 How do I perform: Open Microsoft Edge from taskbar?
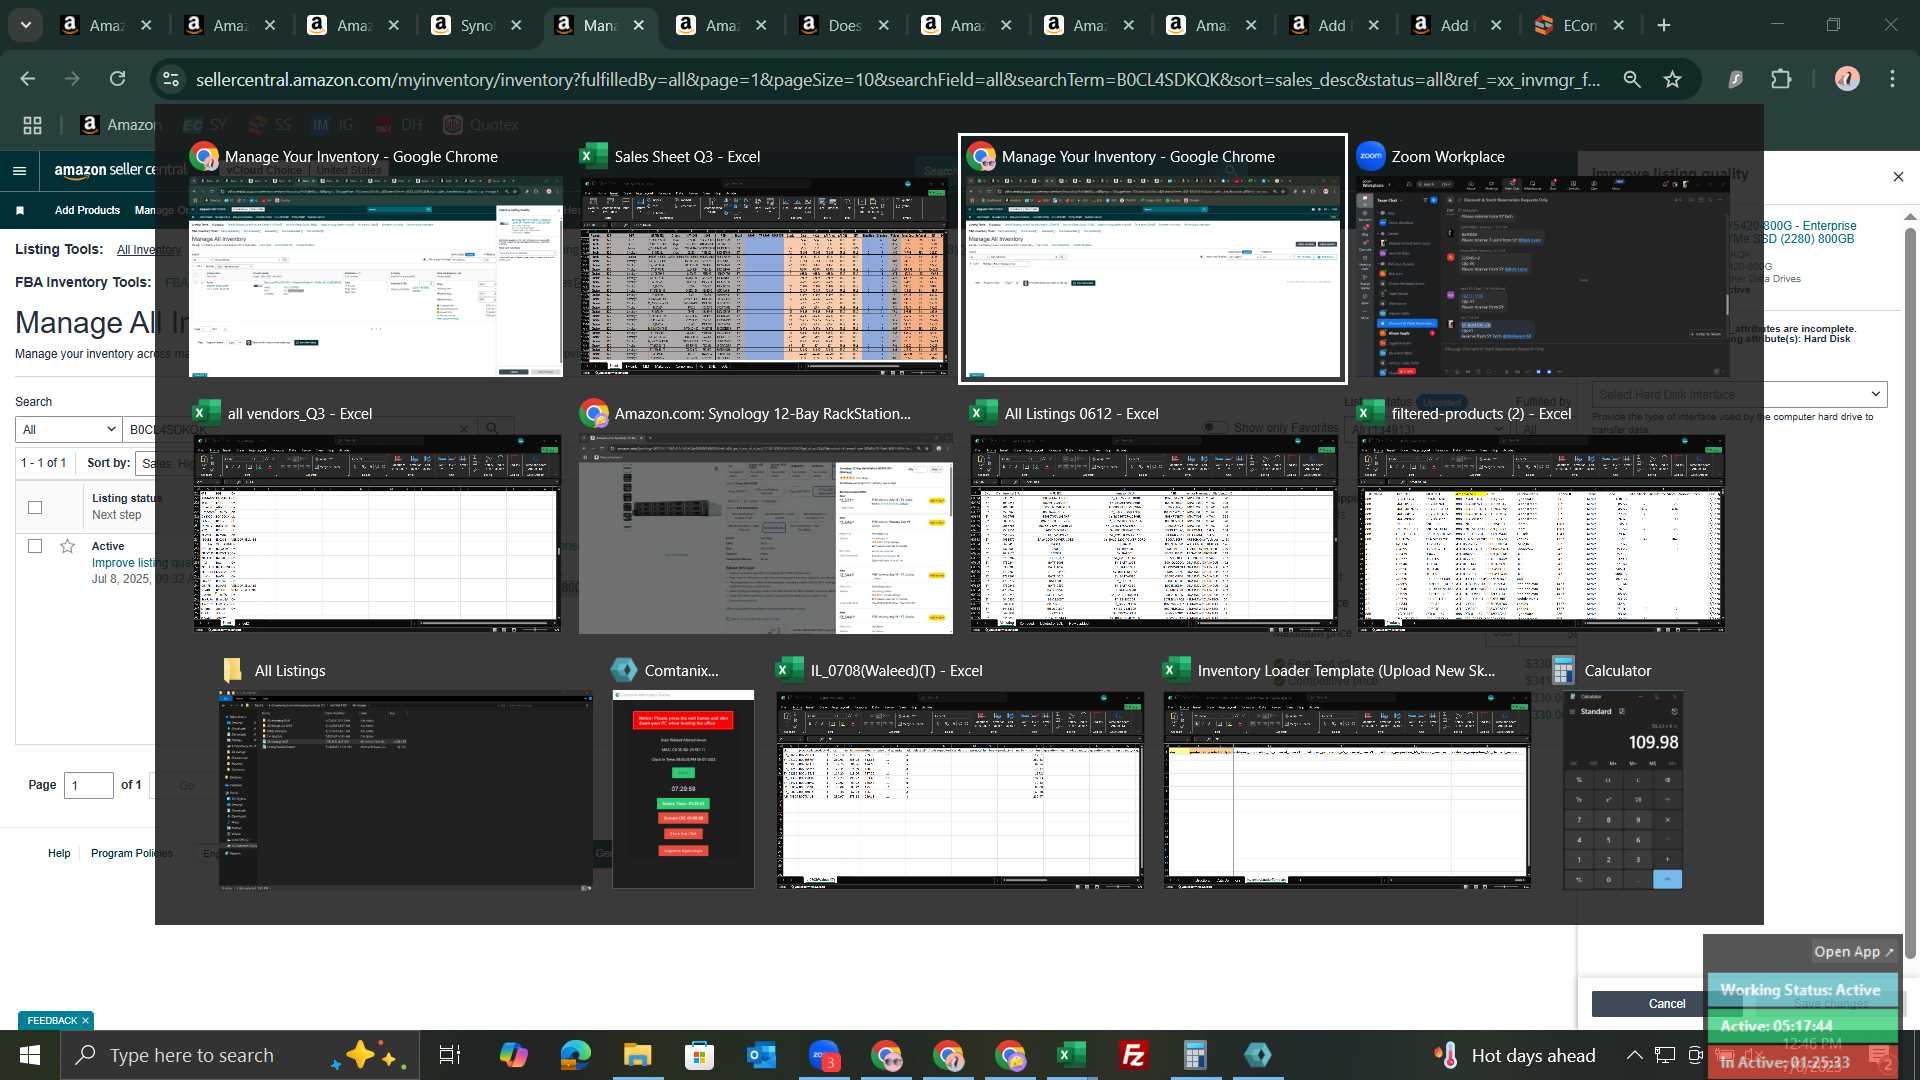click(576, 1055)
